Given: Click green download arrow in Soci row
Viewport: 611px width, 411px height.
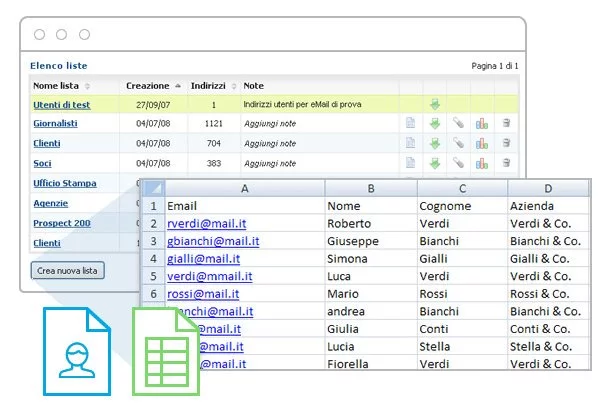Looking at the screenshot, I should [434, 163].
